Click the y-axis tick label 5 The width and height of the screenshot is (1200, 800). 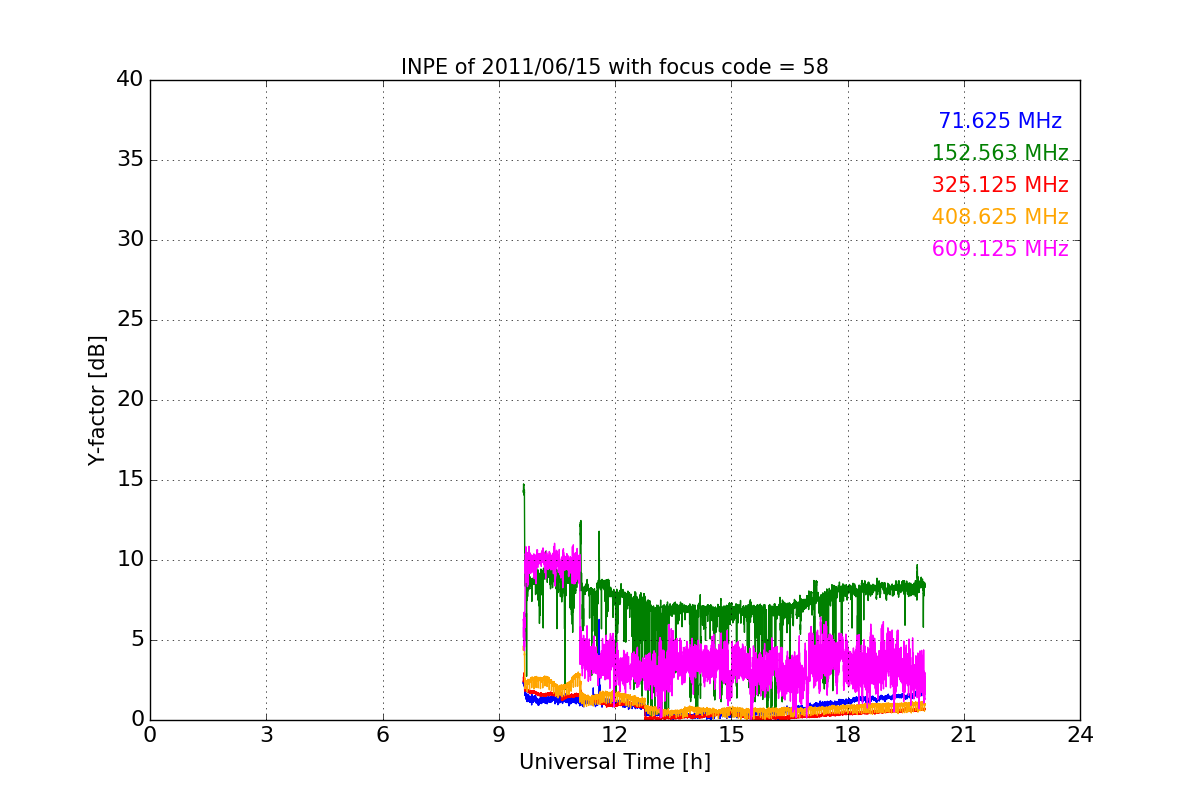137,640
